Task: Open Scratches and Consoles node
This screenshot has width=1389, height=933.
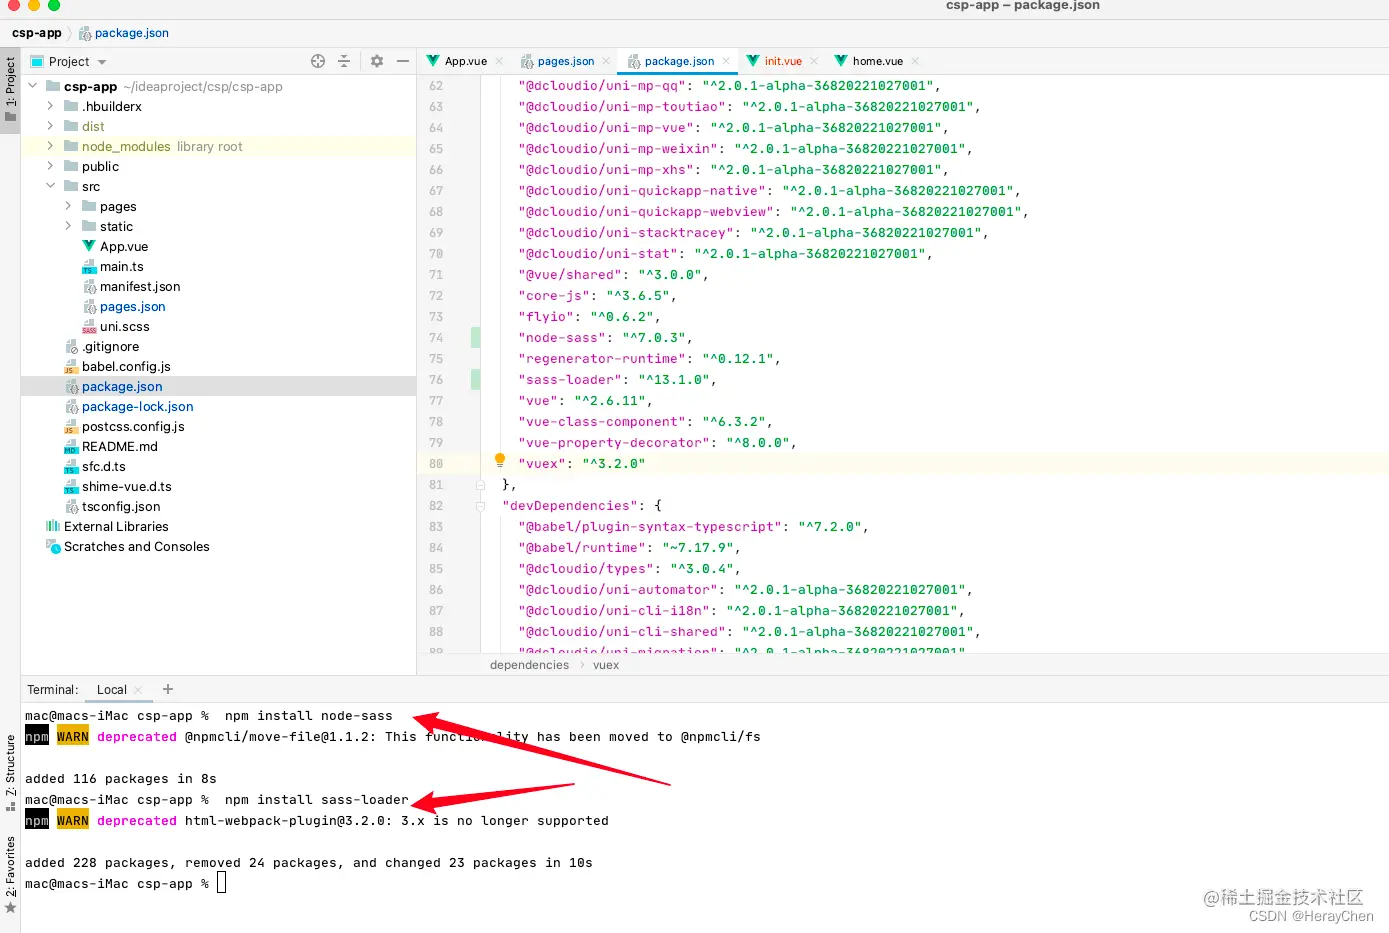Action: [x=137, y=546]
